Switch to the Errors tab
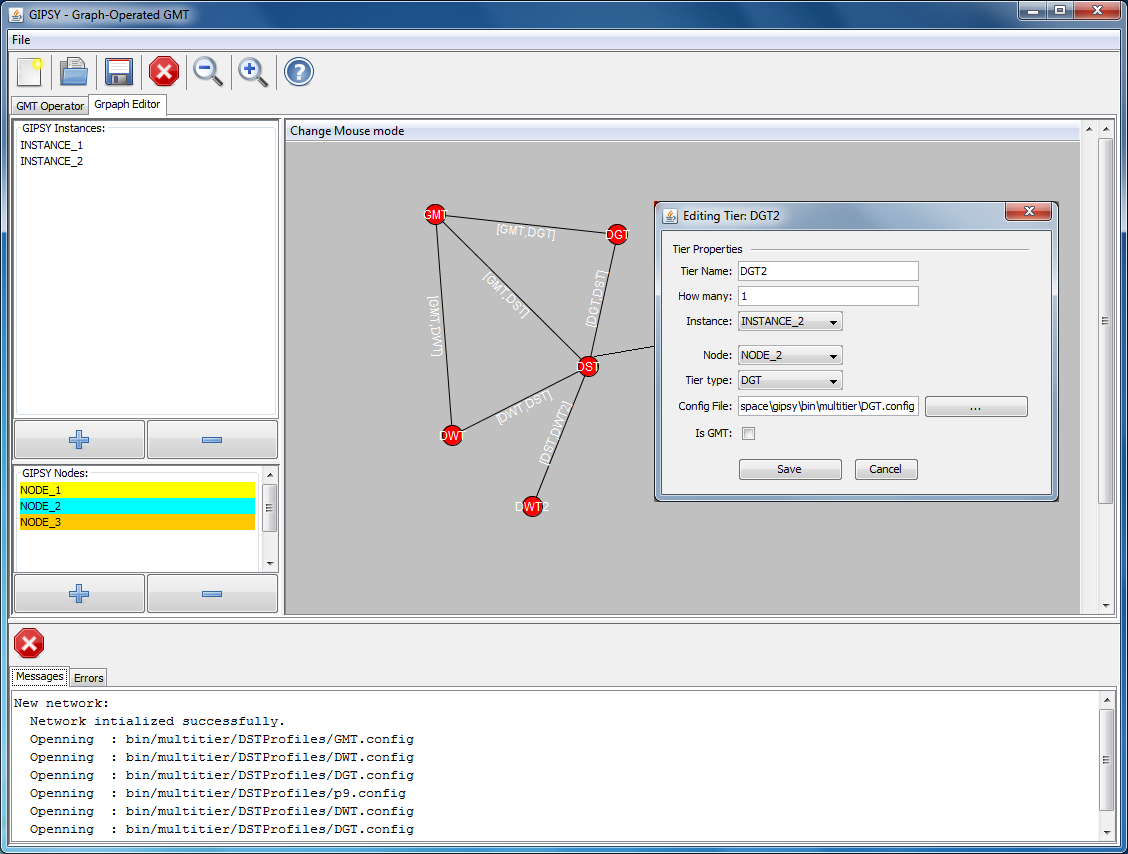Viewport: 1128px width, 854px height. tap(89, 678)
